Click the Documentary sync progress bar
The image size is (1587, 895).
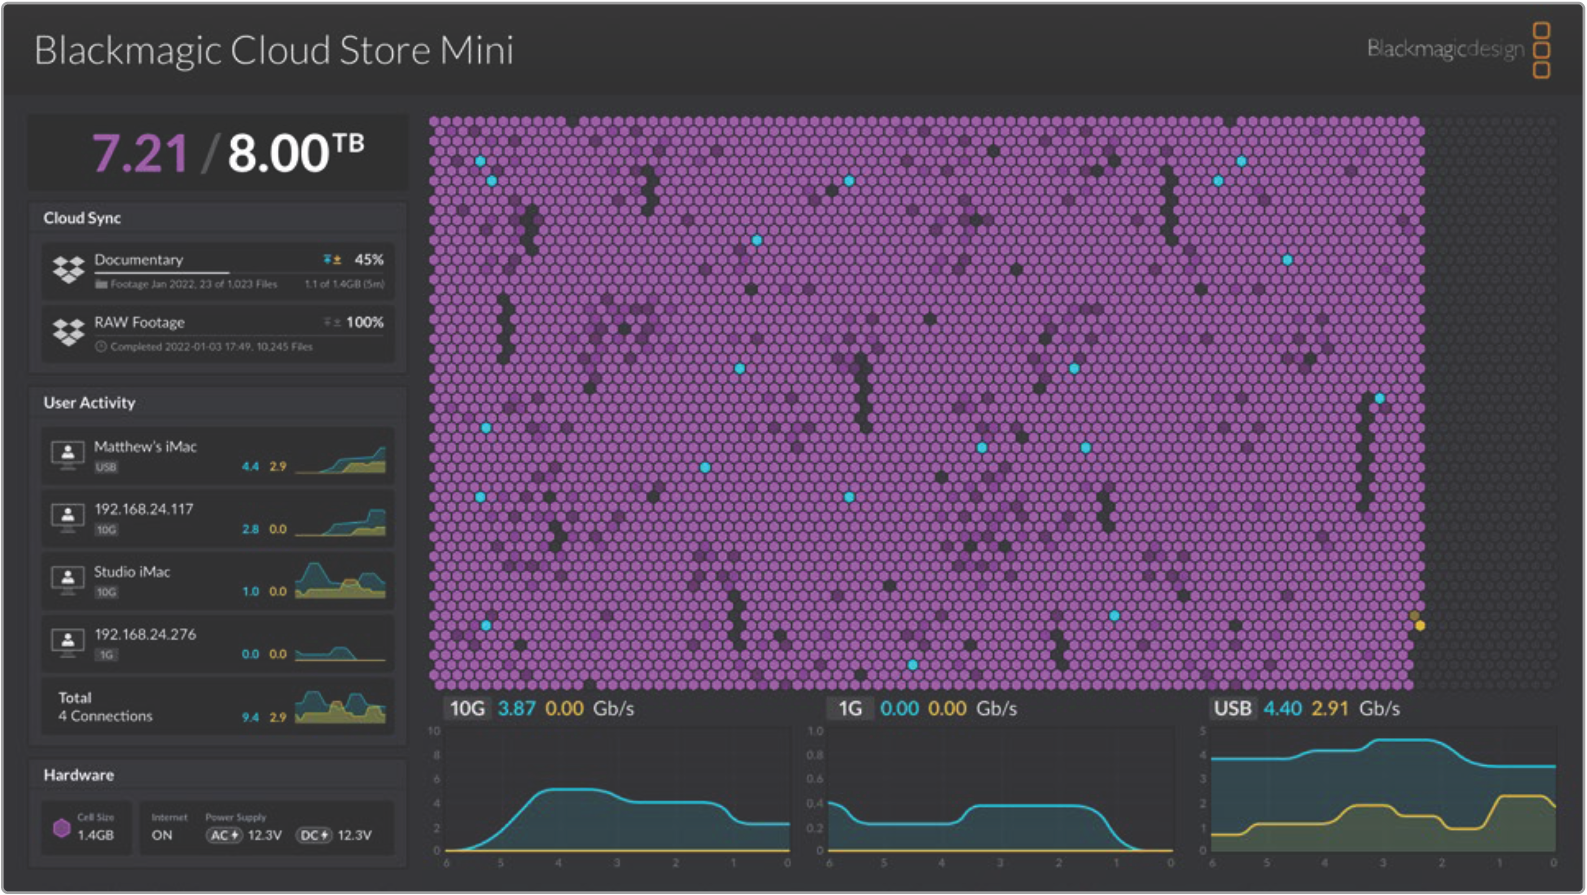pos(238,272)
